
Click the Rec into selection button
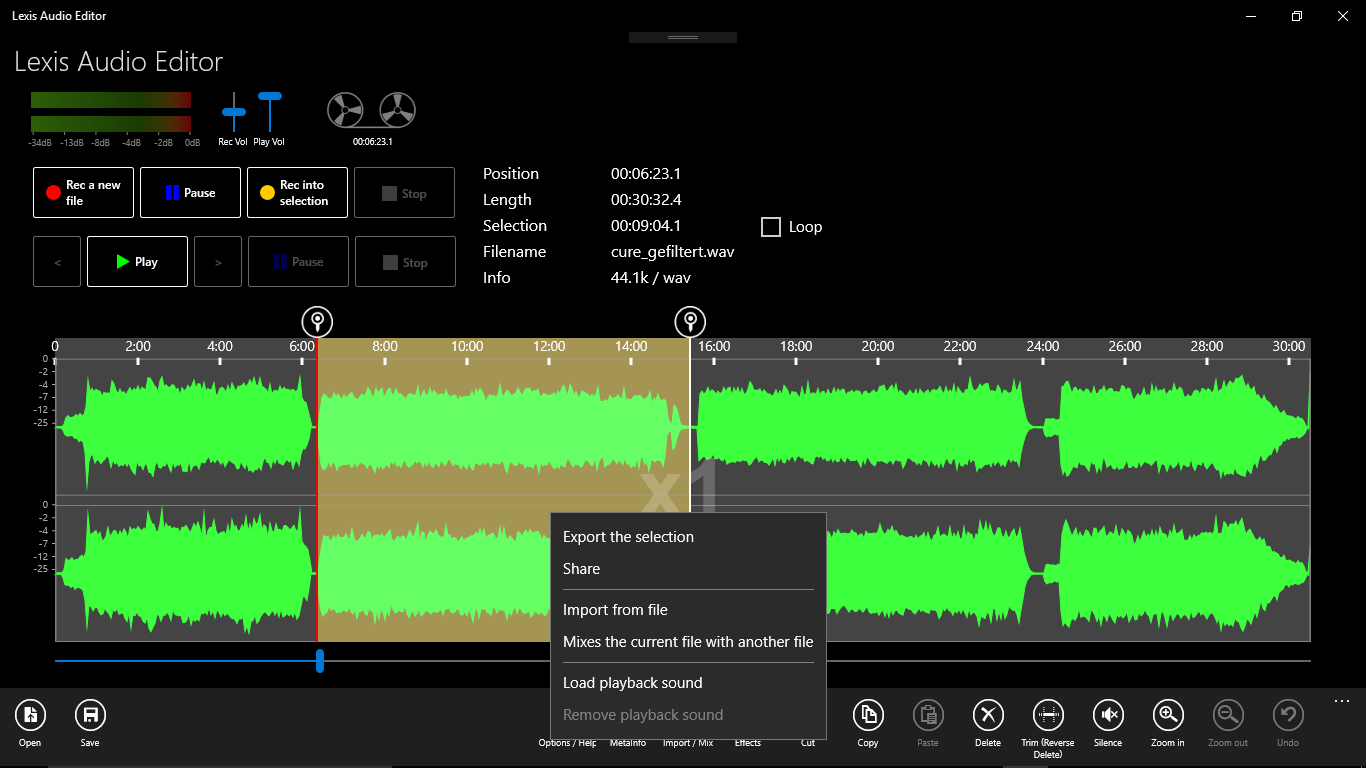tap(297, 192)
